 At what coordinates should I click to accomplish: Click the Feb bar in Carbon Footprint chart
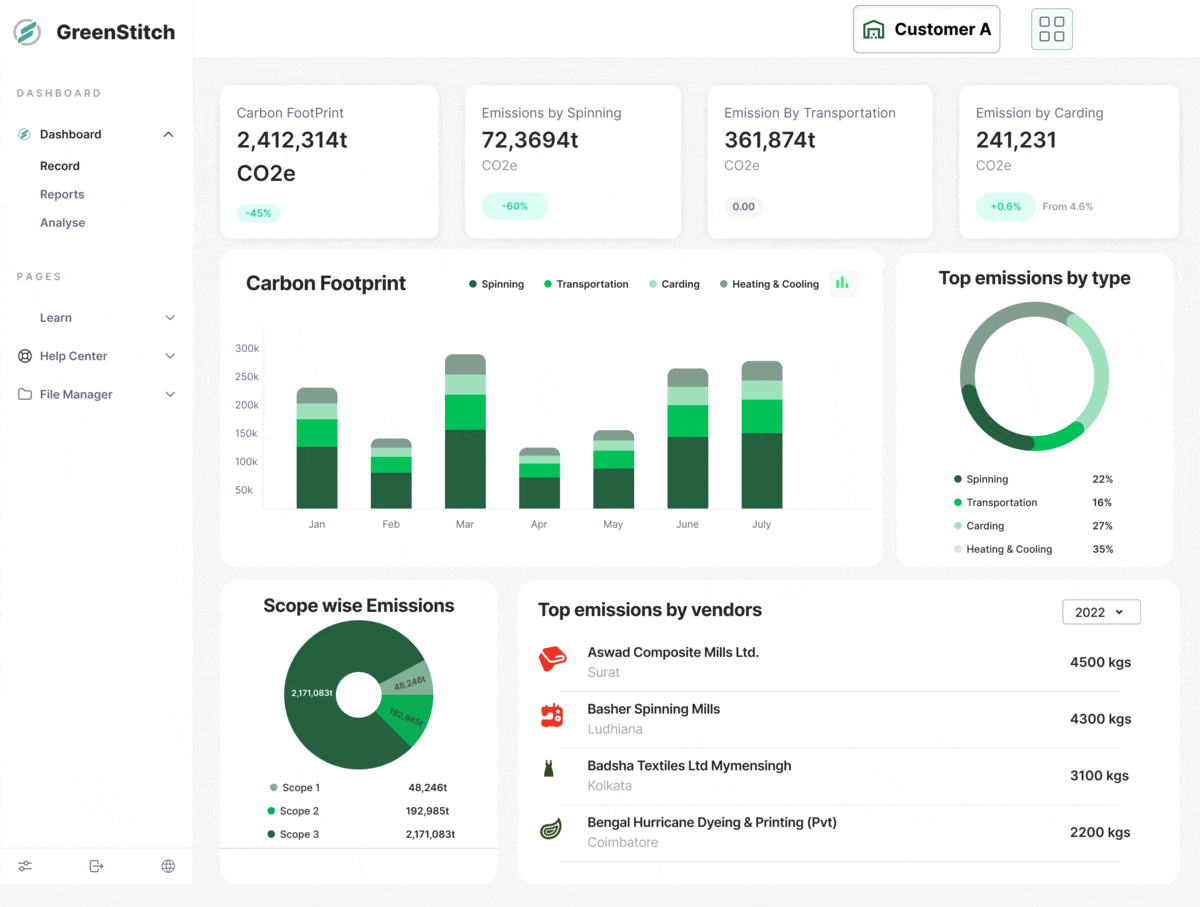pos(391,474)
